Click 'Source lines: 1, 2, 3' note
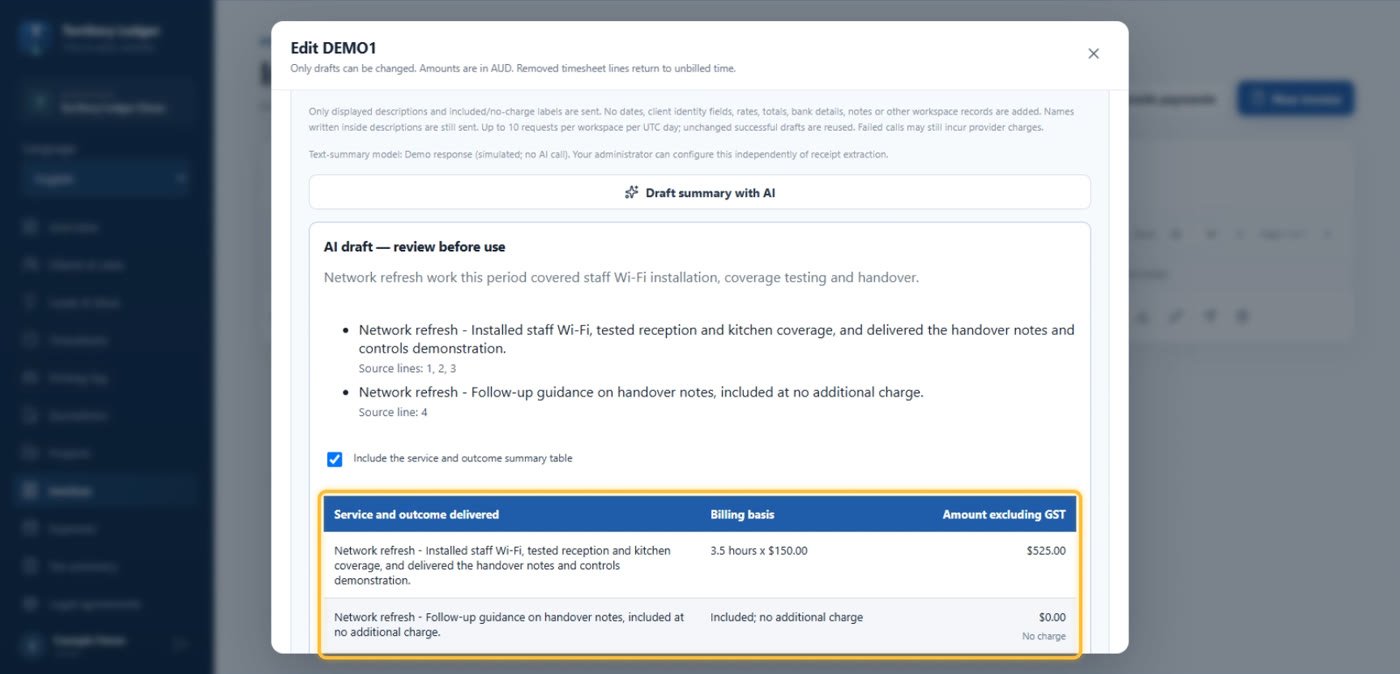The width and height of the screenshot is (1400, 674). (407, 369)
